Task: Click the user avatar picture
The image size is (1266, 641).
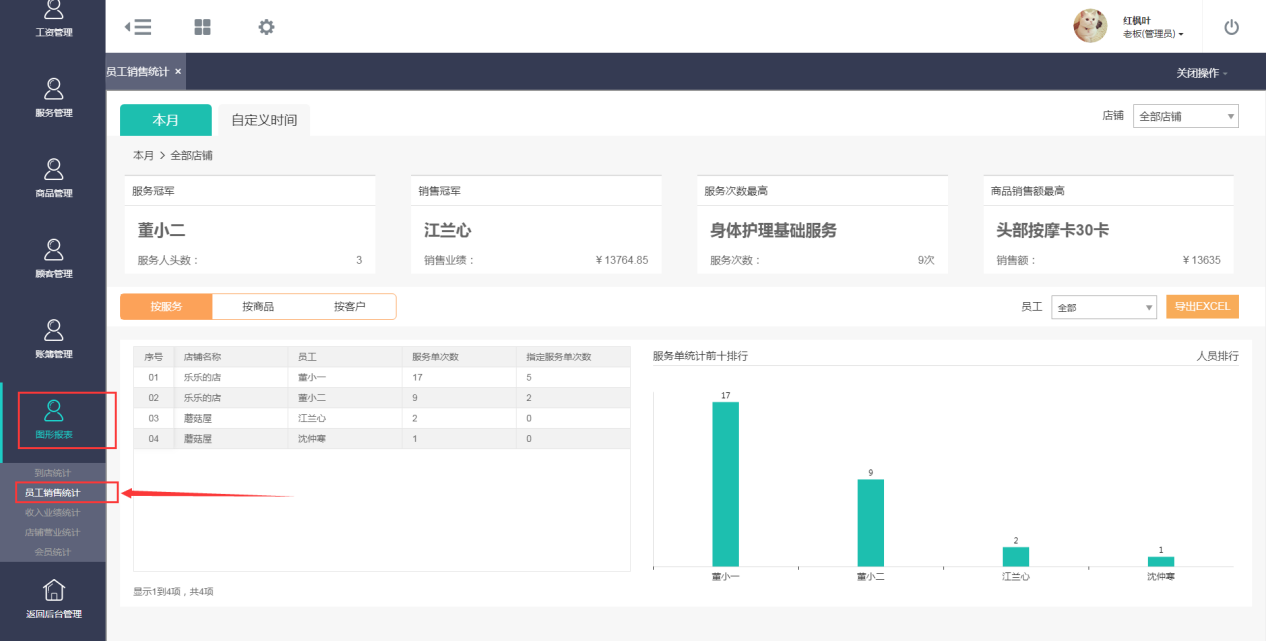Action: [x=1090, y=26]
